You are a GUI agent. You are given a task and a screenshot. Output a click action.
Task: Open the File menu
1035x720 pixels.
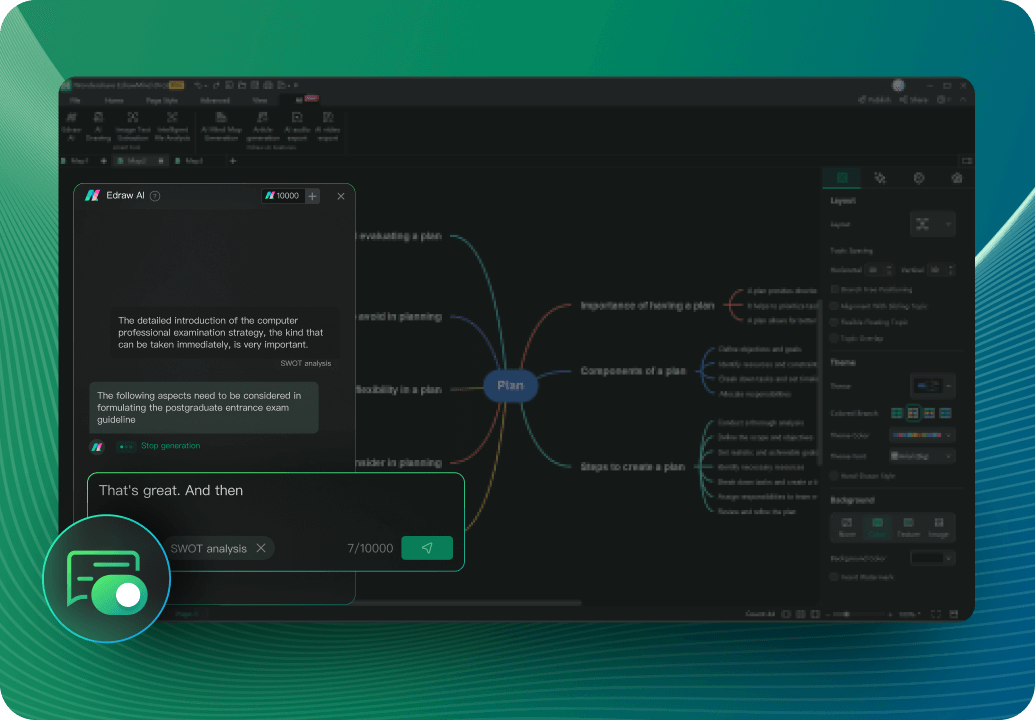coord(75,100)
